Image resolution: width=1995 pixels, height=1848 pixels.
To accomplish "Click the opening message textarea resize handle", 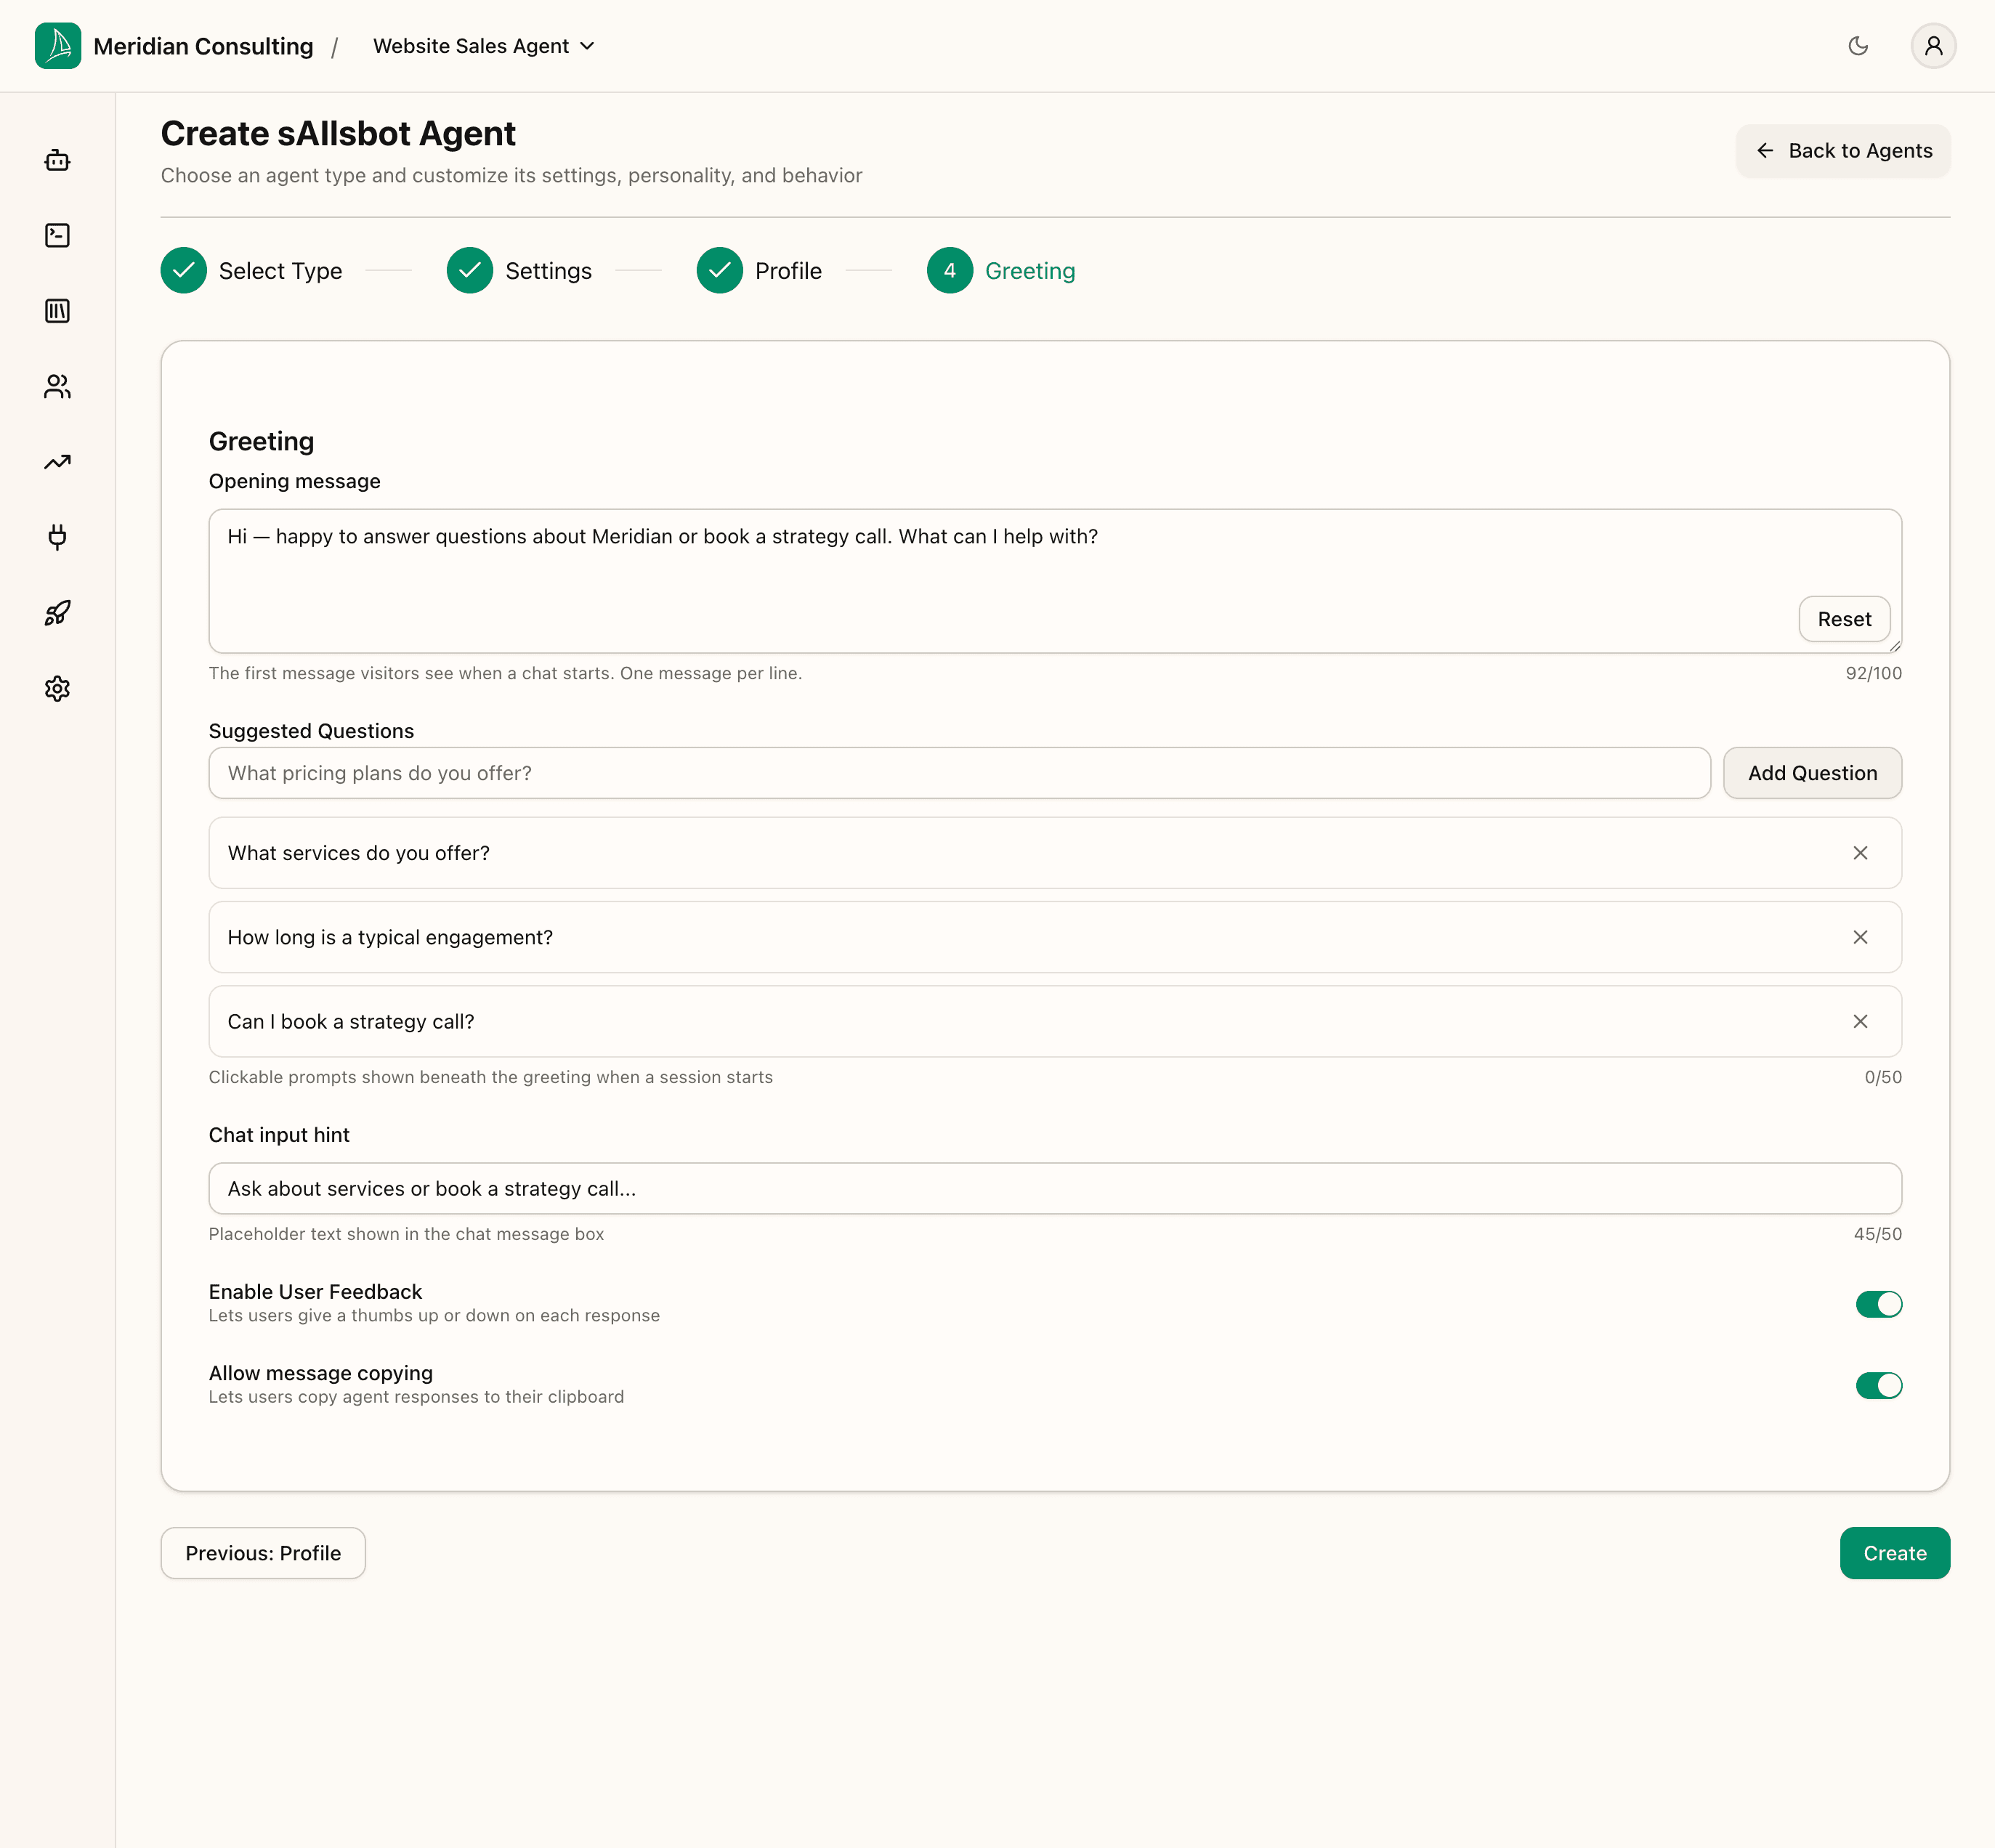I will 1895,646.
